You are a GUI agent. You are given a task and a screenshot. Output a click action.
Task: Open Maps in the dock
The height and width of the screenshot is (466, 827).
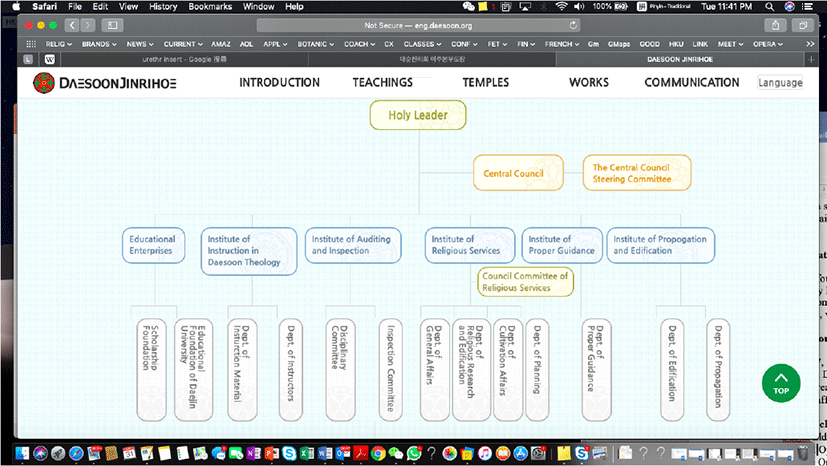click(x=201, y=453)
